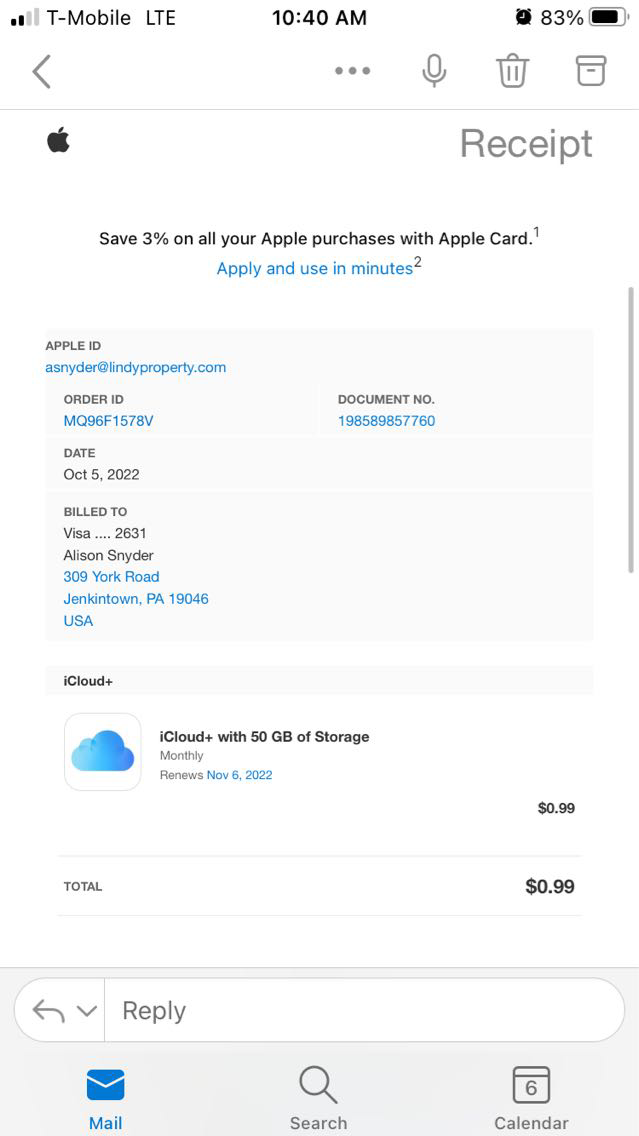Click the vertical scrollbar on the right

click(631, 430)
